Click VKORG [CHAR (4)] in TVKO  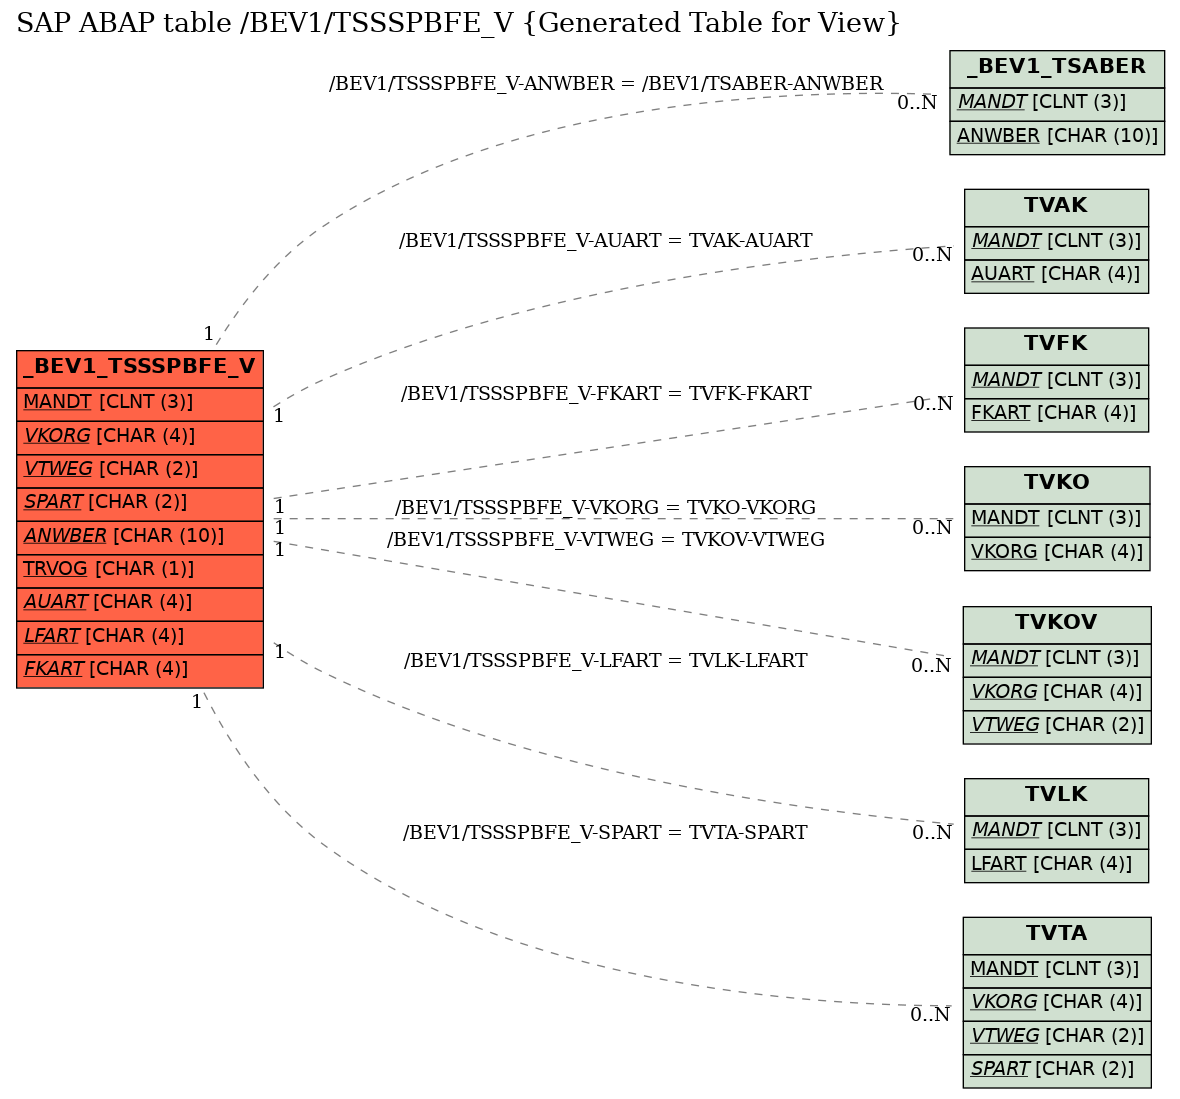pyautogui.click(x=1057, y=553)
